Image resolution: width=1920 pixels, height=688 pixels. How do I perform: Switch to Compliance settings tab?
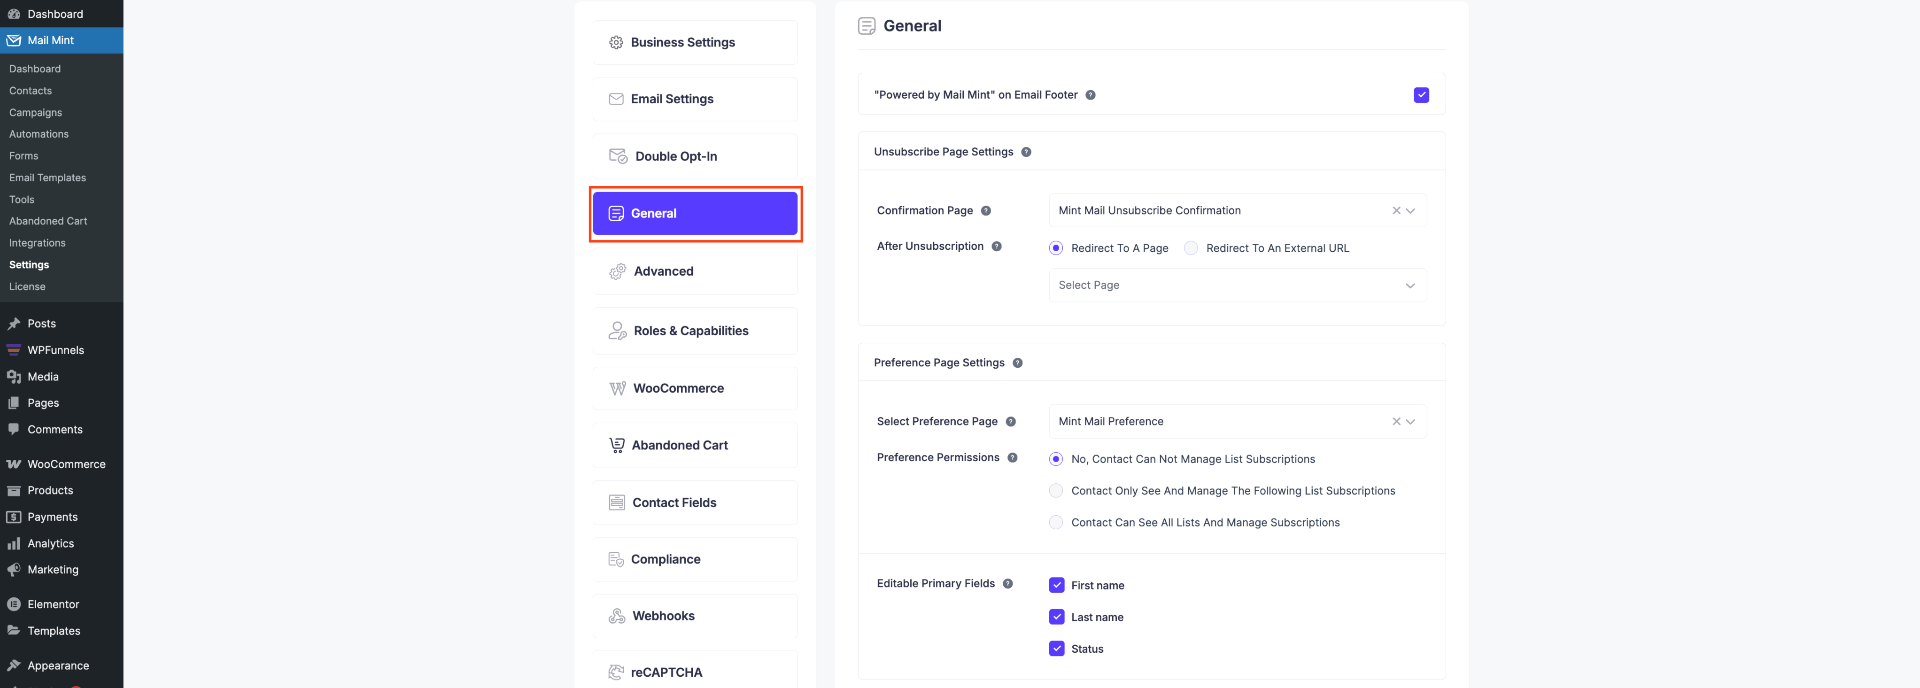pos(695,559)
